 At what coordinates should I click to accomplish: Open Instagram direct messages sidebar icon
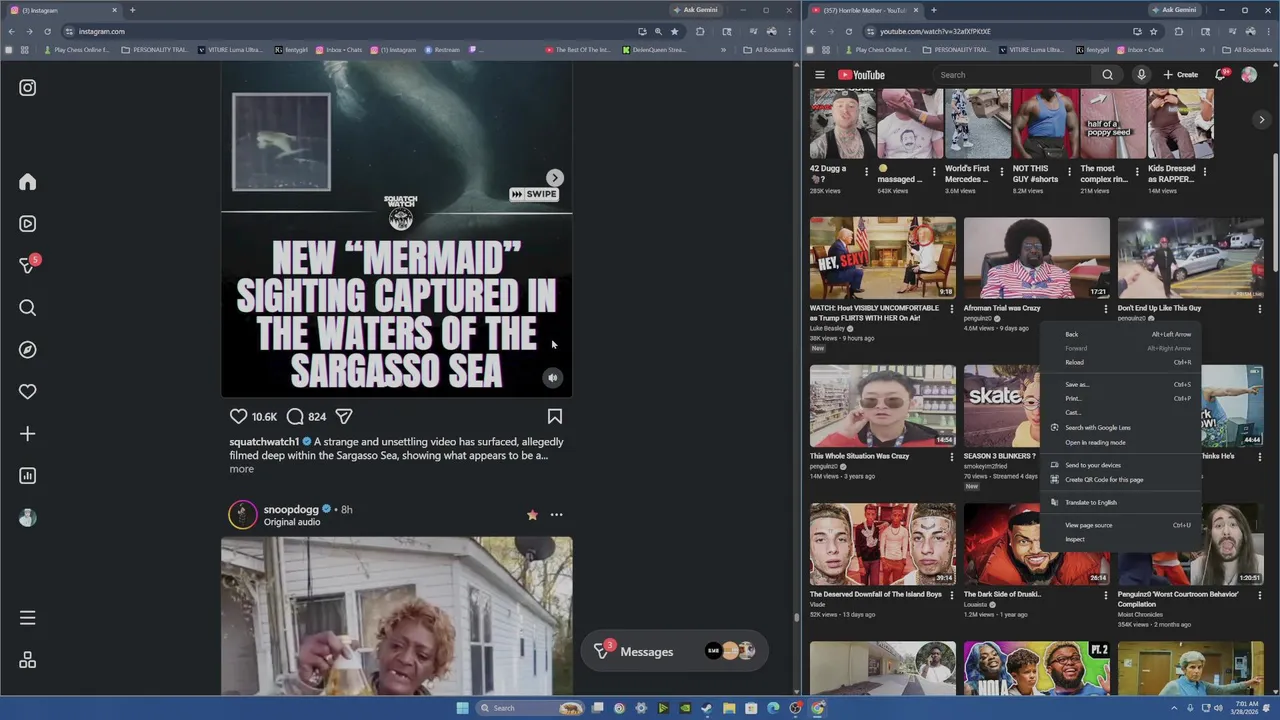click(x=28, y=266)
